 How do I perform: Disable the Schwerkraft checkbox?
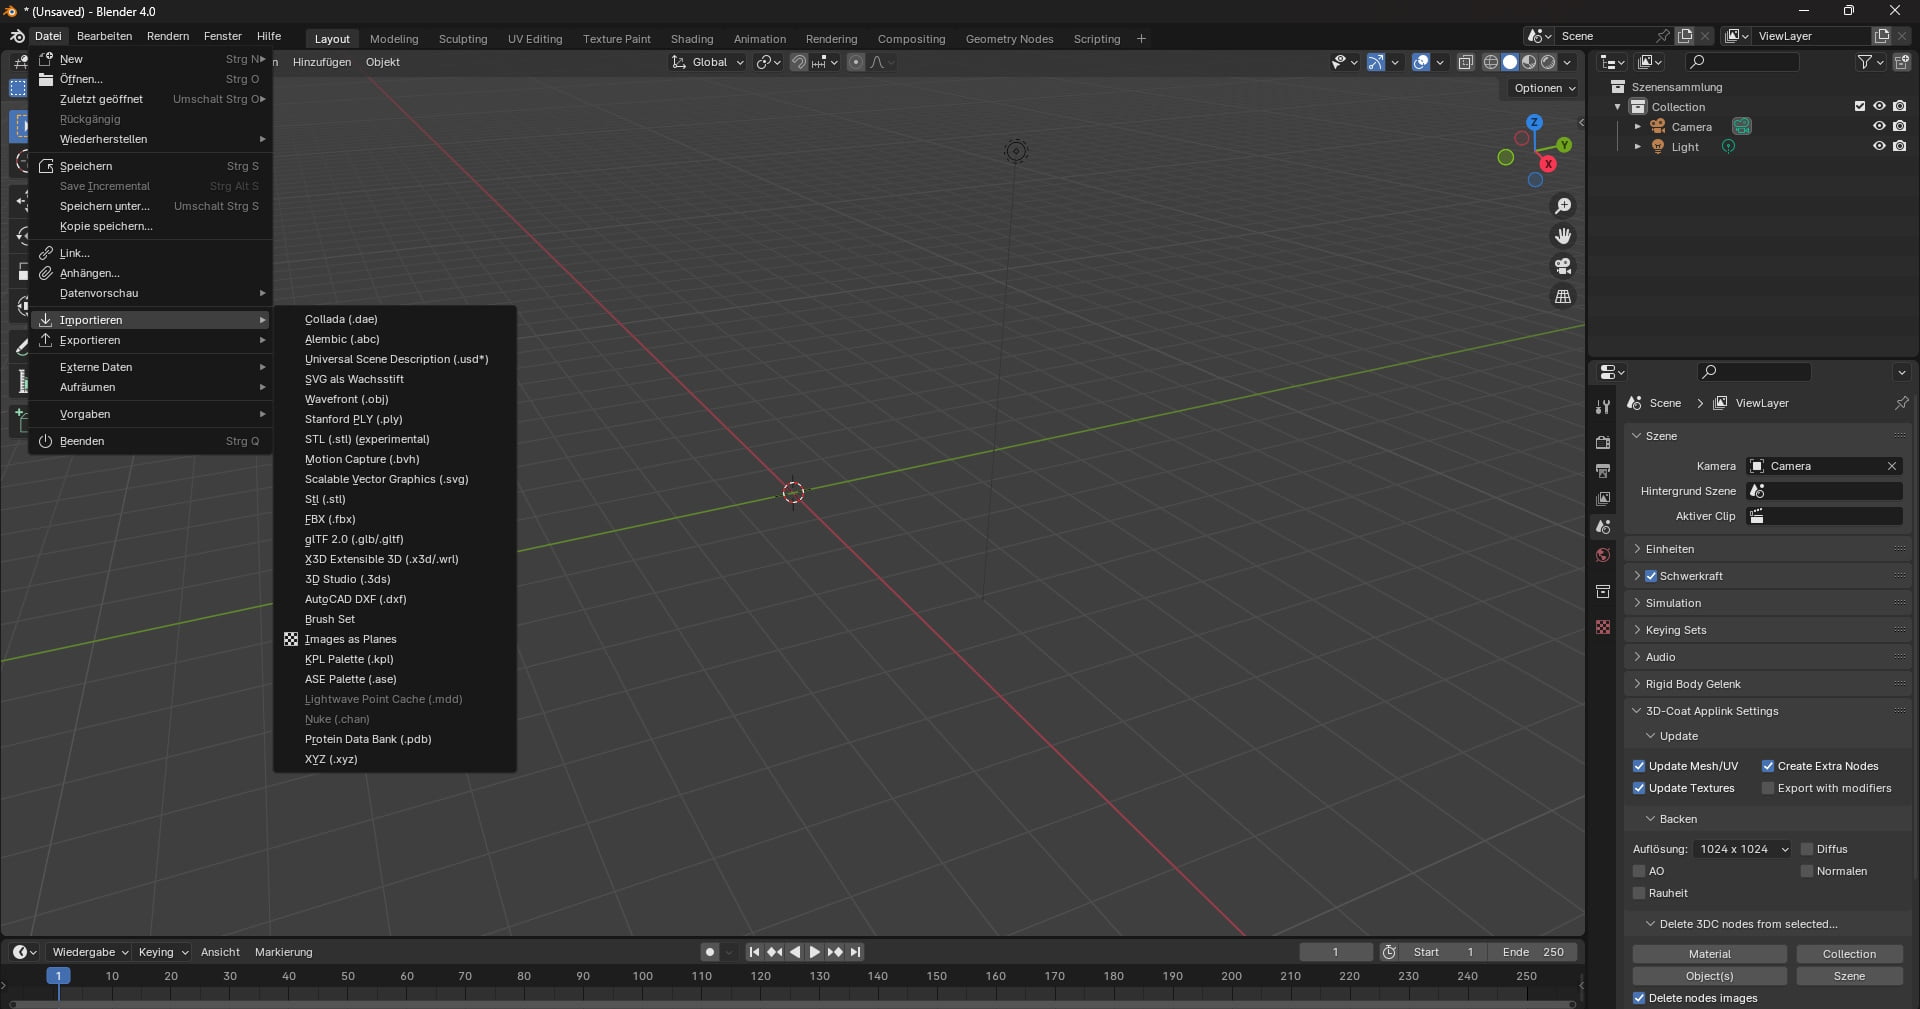coord(1651,576)
